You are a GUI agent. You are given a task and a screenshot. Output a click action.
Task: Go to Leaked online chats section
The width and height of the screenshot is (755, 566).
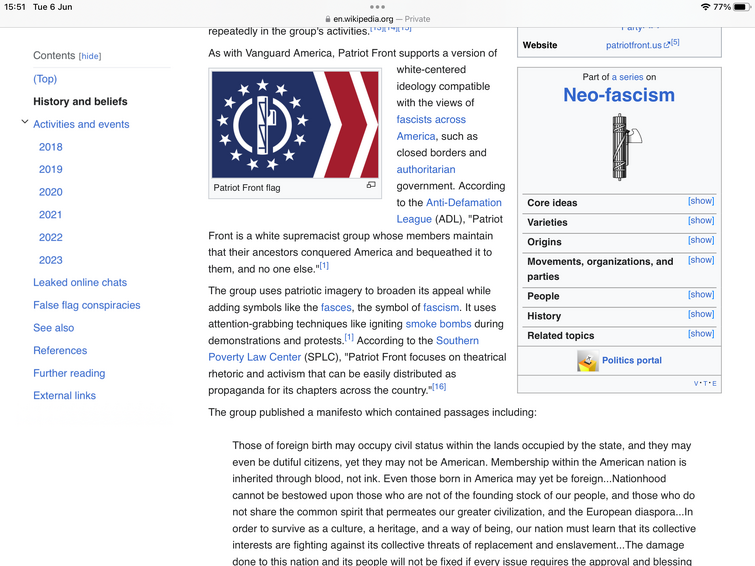(x=80, y=283)
